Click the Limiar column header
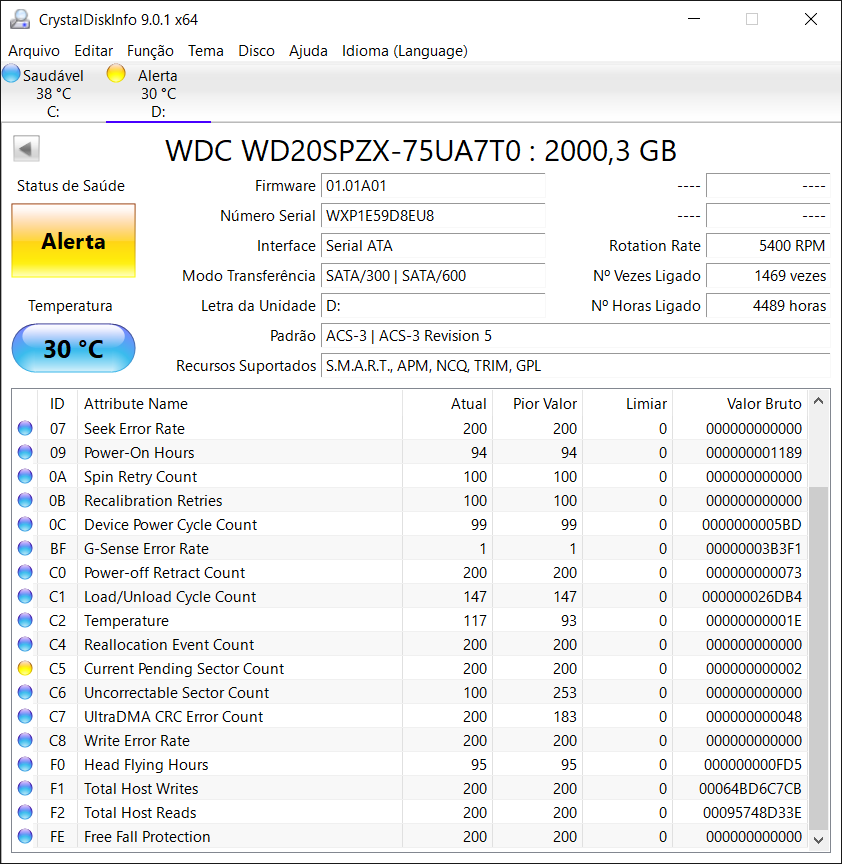 [x=628, y=404]
